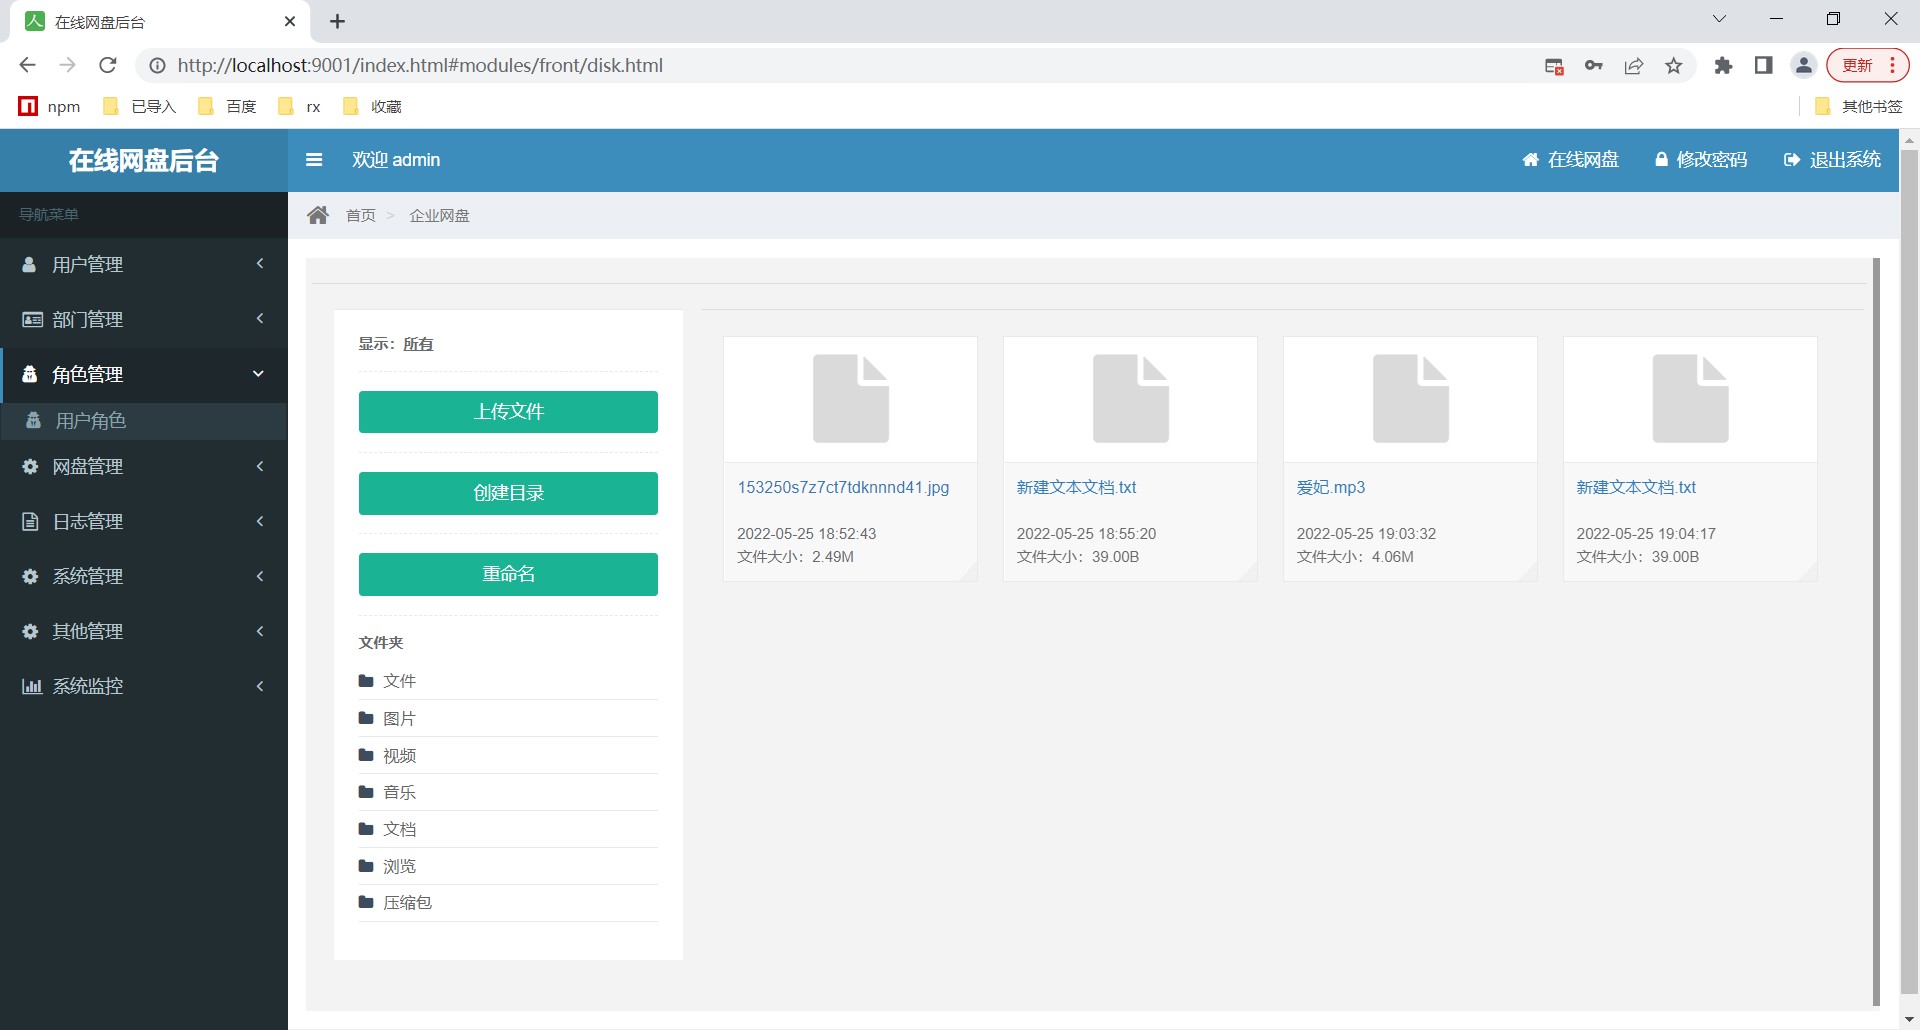Expand the 其他管理 menu chevron
Viewport: 1920px width, 1030px height.
[260, 631]
